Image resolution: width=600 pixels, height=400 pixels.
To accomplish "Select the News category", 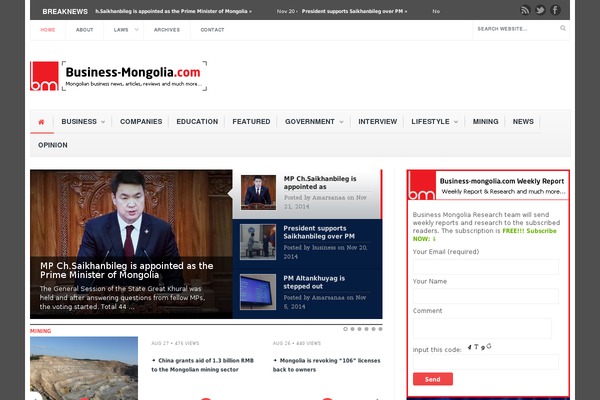I will [523, 122].
